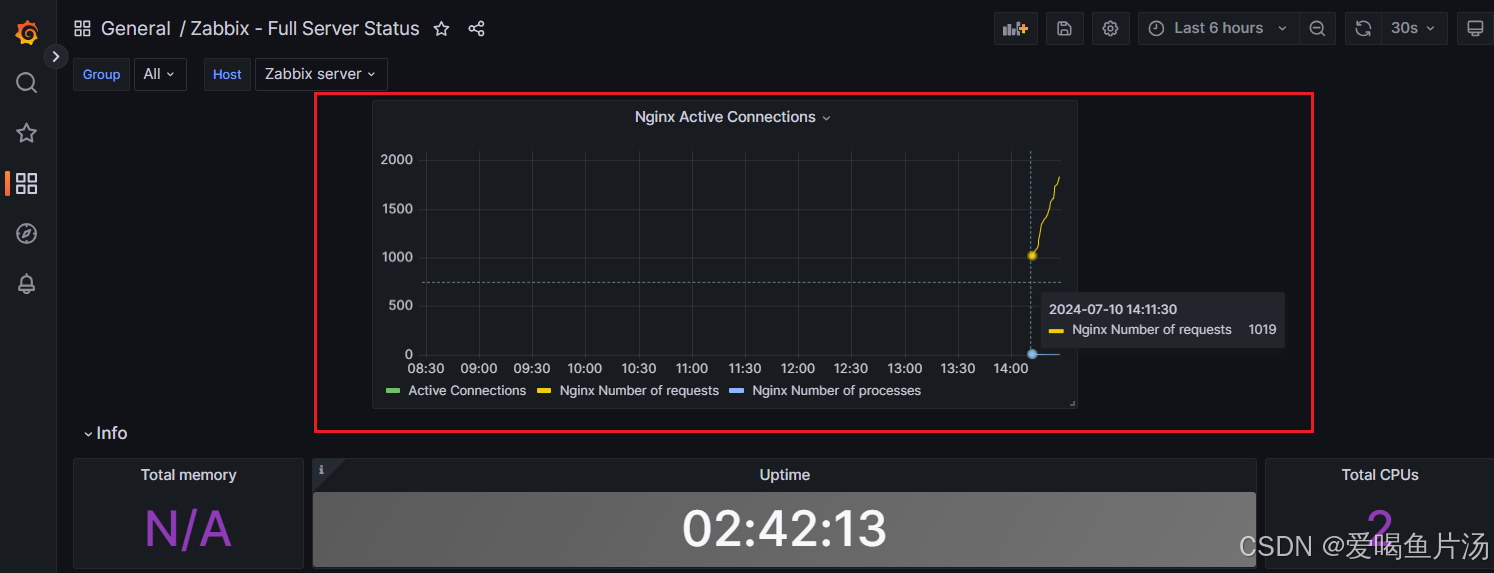1494x573 pixels.
Task: Click the N/A total memory value
Action: (x=188, y=528)
